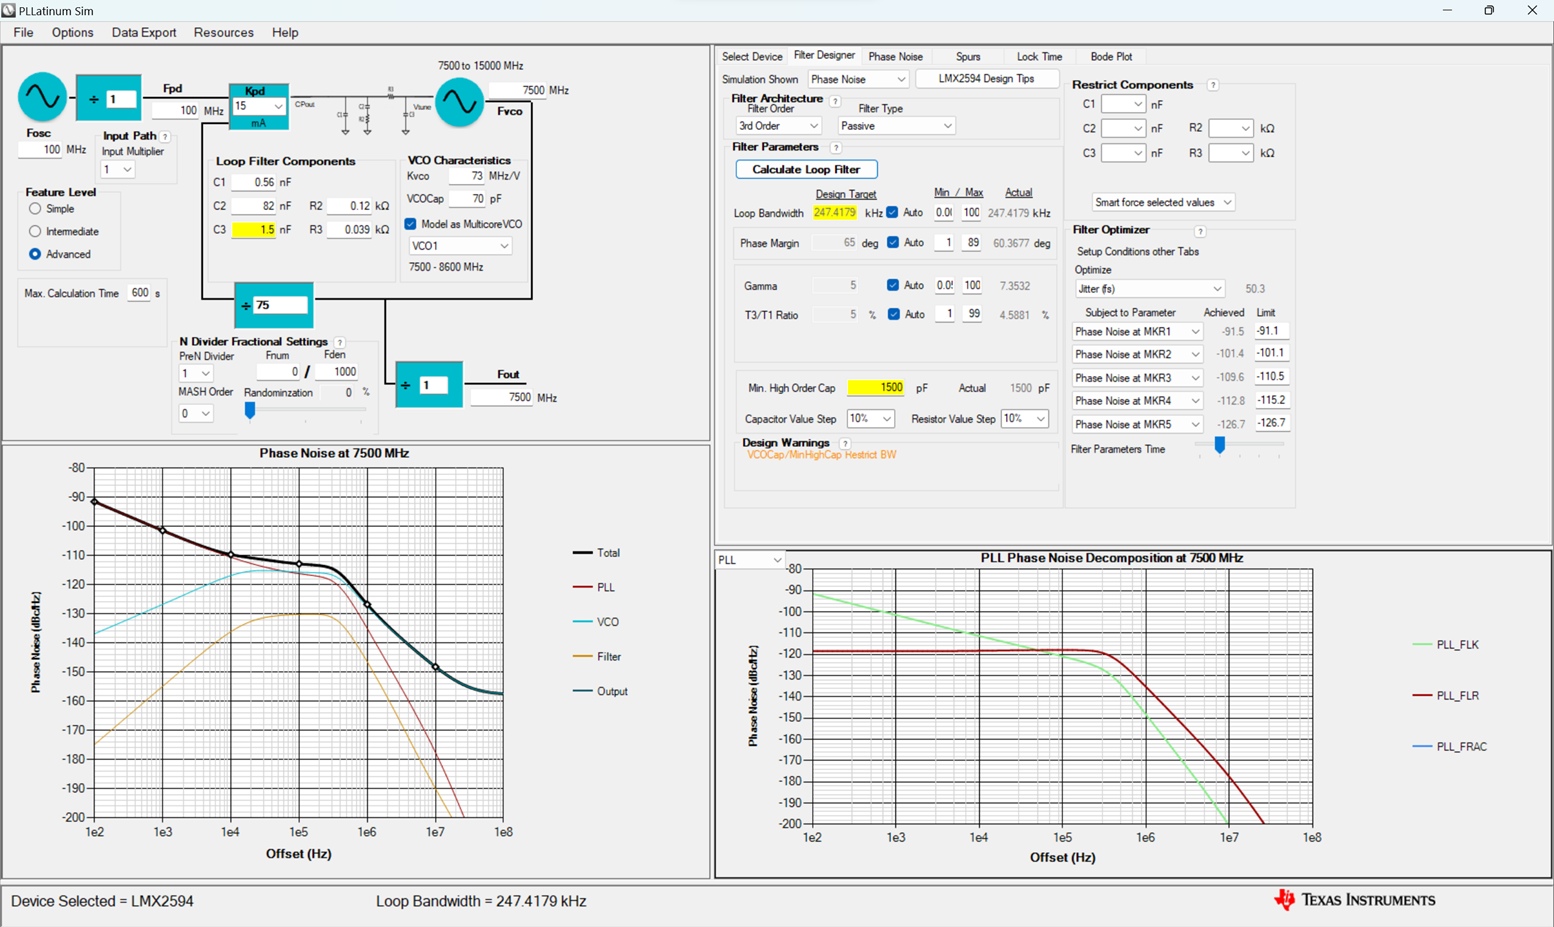Open the Filter Order dropdown

pyautogui.click(x=778, y=126)
